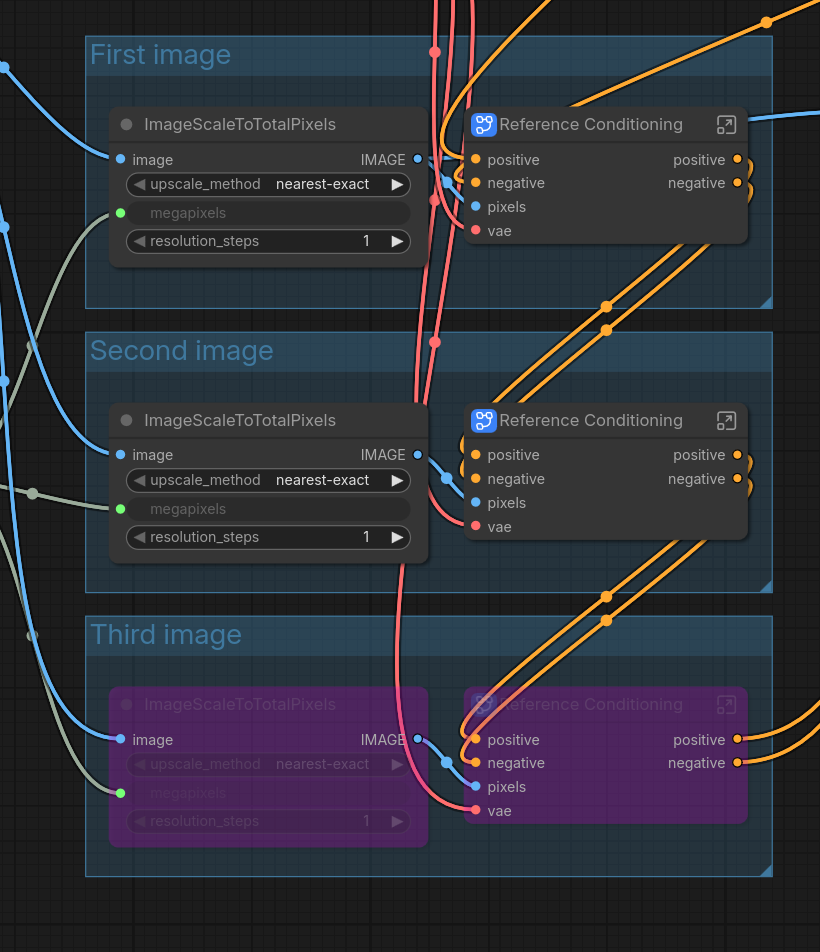Click the blue link midpoint dot in Third image group
The image size is (820, 952).
click(447, 762)
